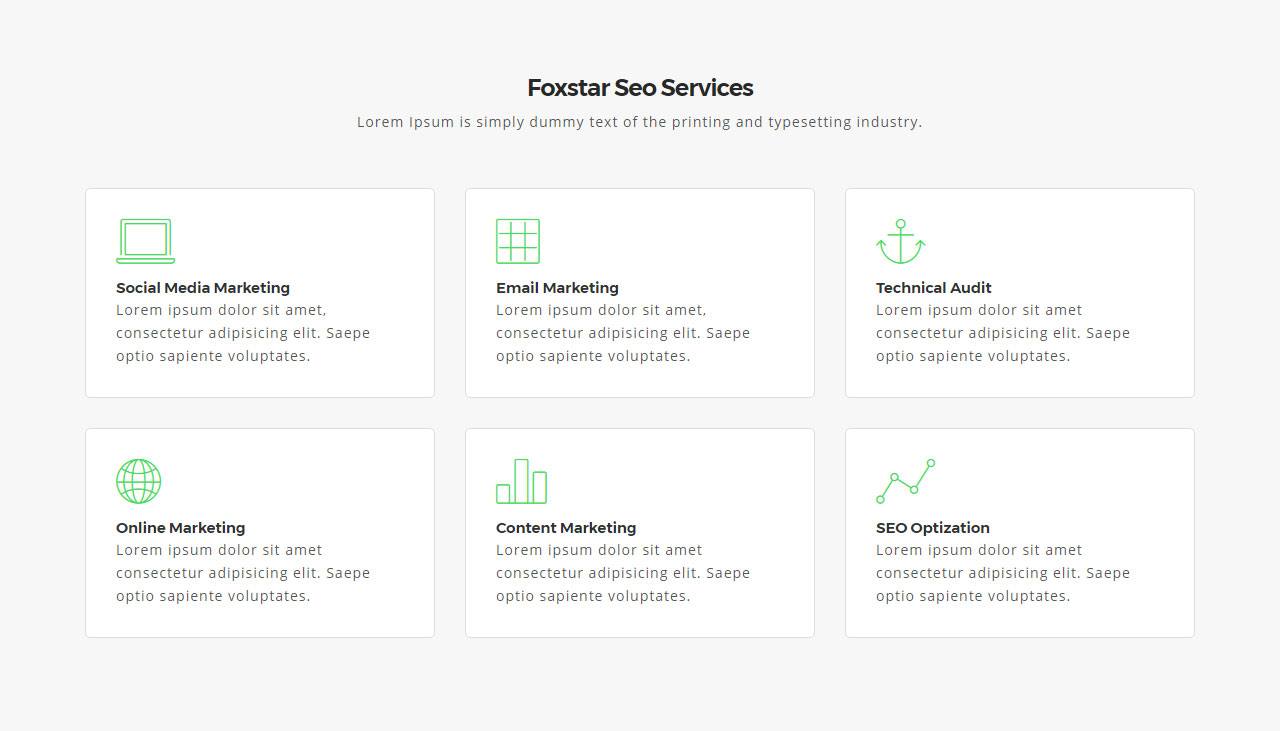This screenshot has width=1280, height=731.
Task: Open the Content Marketing heading
Action: 566,528
